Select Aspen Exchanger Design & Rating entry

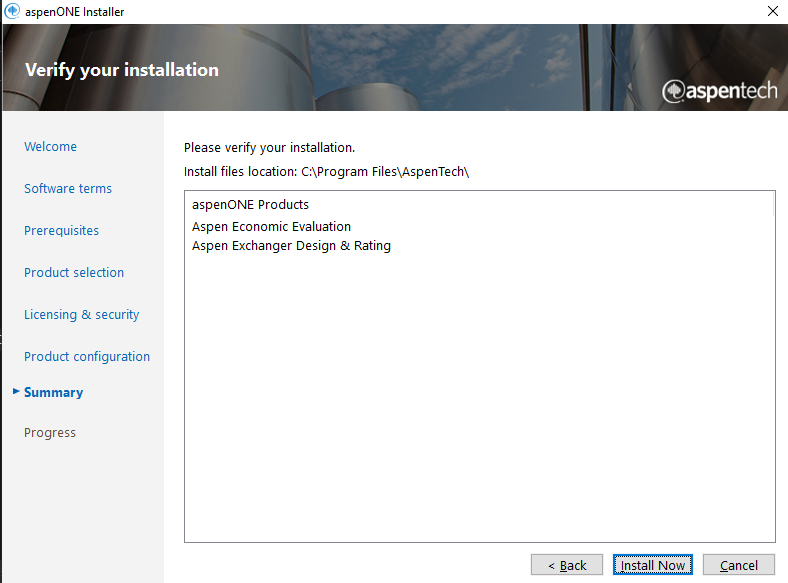(291, 245)
